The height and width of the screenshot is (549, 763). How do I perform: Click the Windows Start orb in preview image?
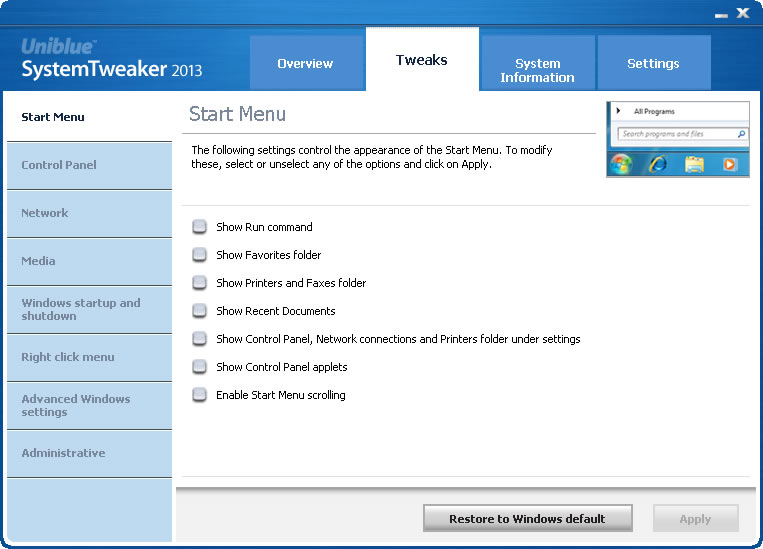coord(621,164)
